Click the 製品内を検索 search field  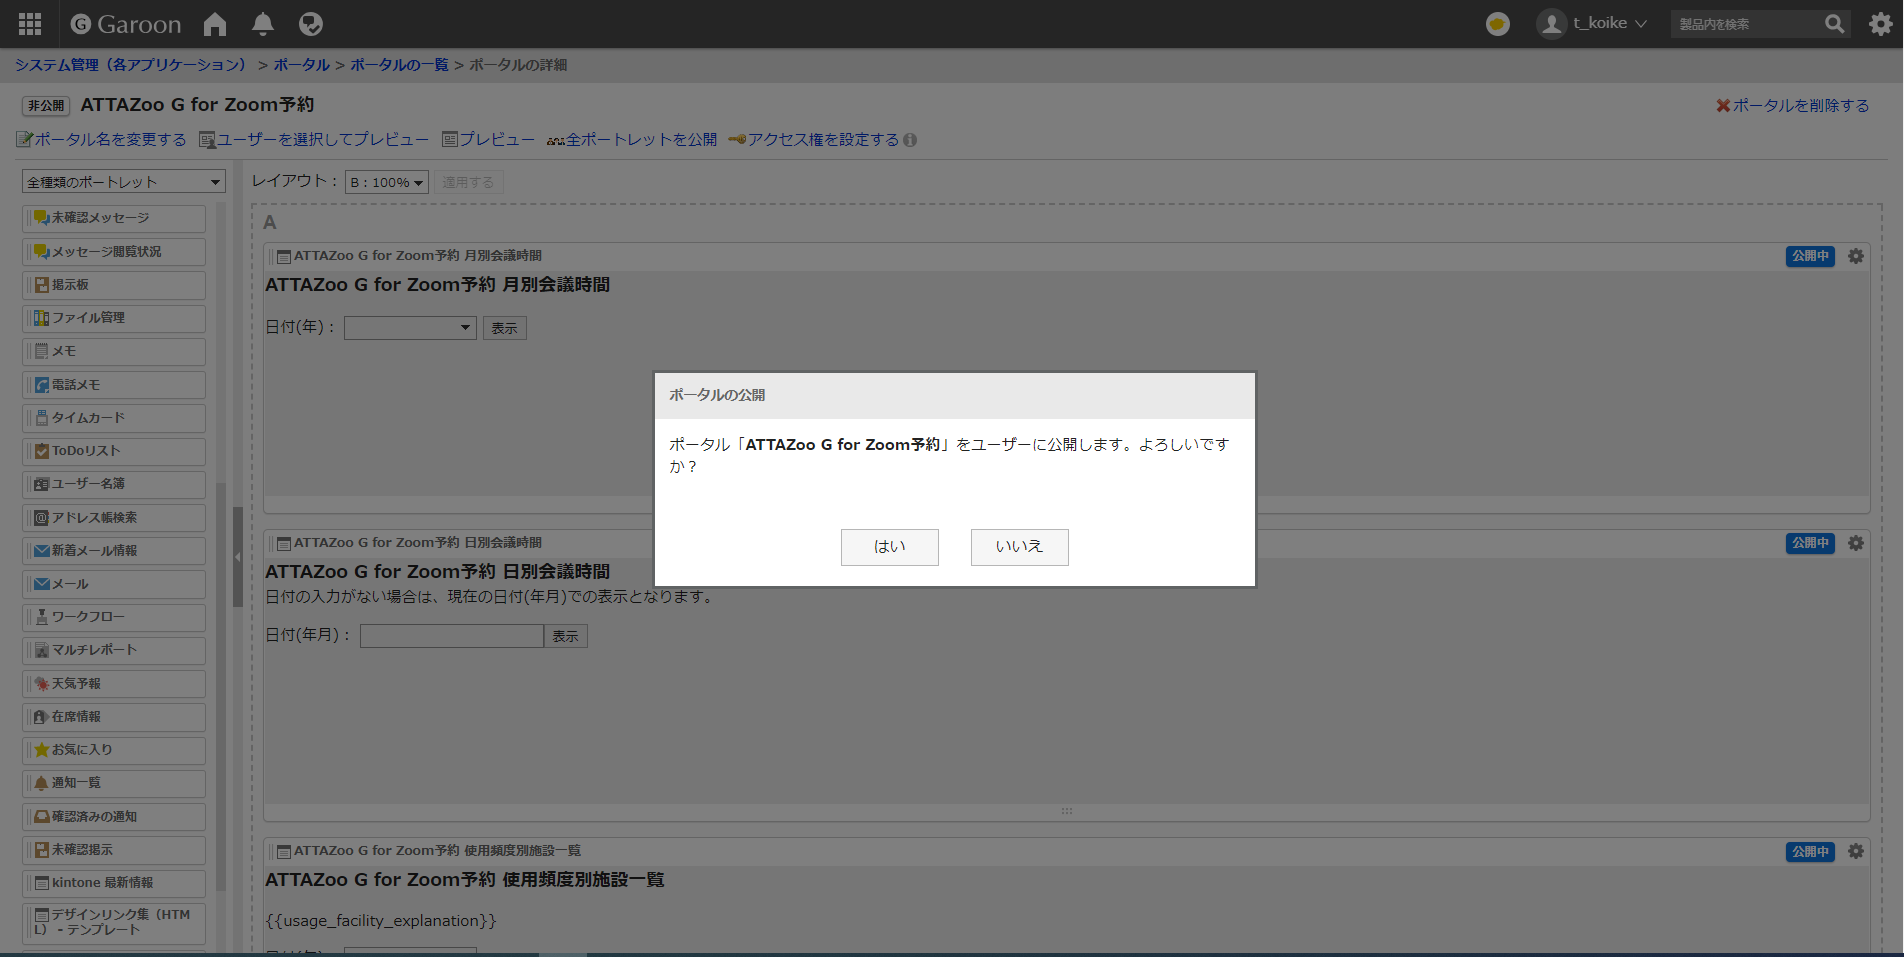click(1745, 24)
